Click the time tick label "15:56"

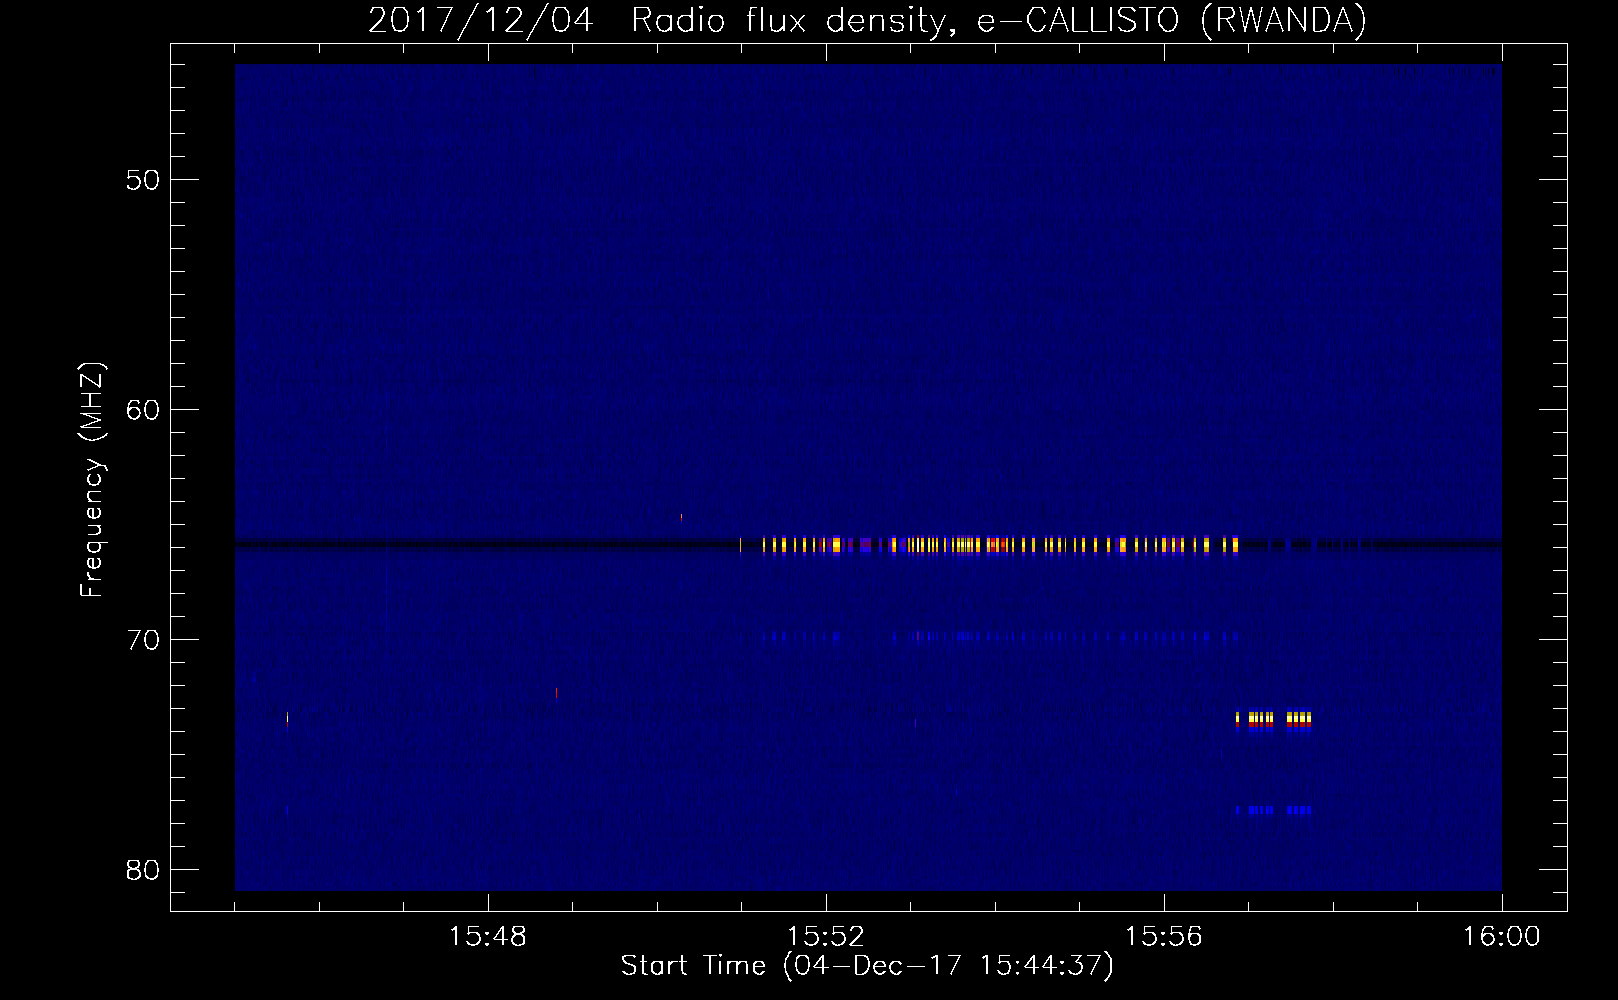pyautogui.click(x=1163, y=937)
